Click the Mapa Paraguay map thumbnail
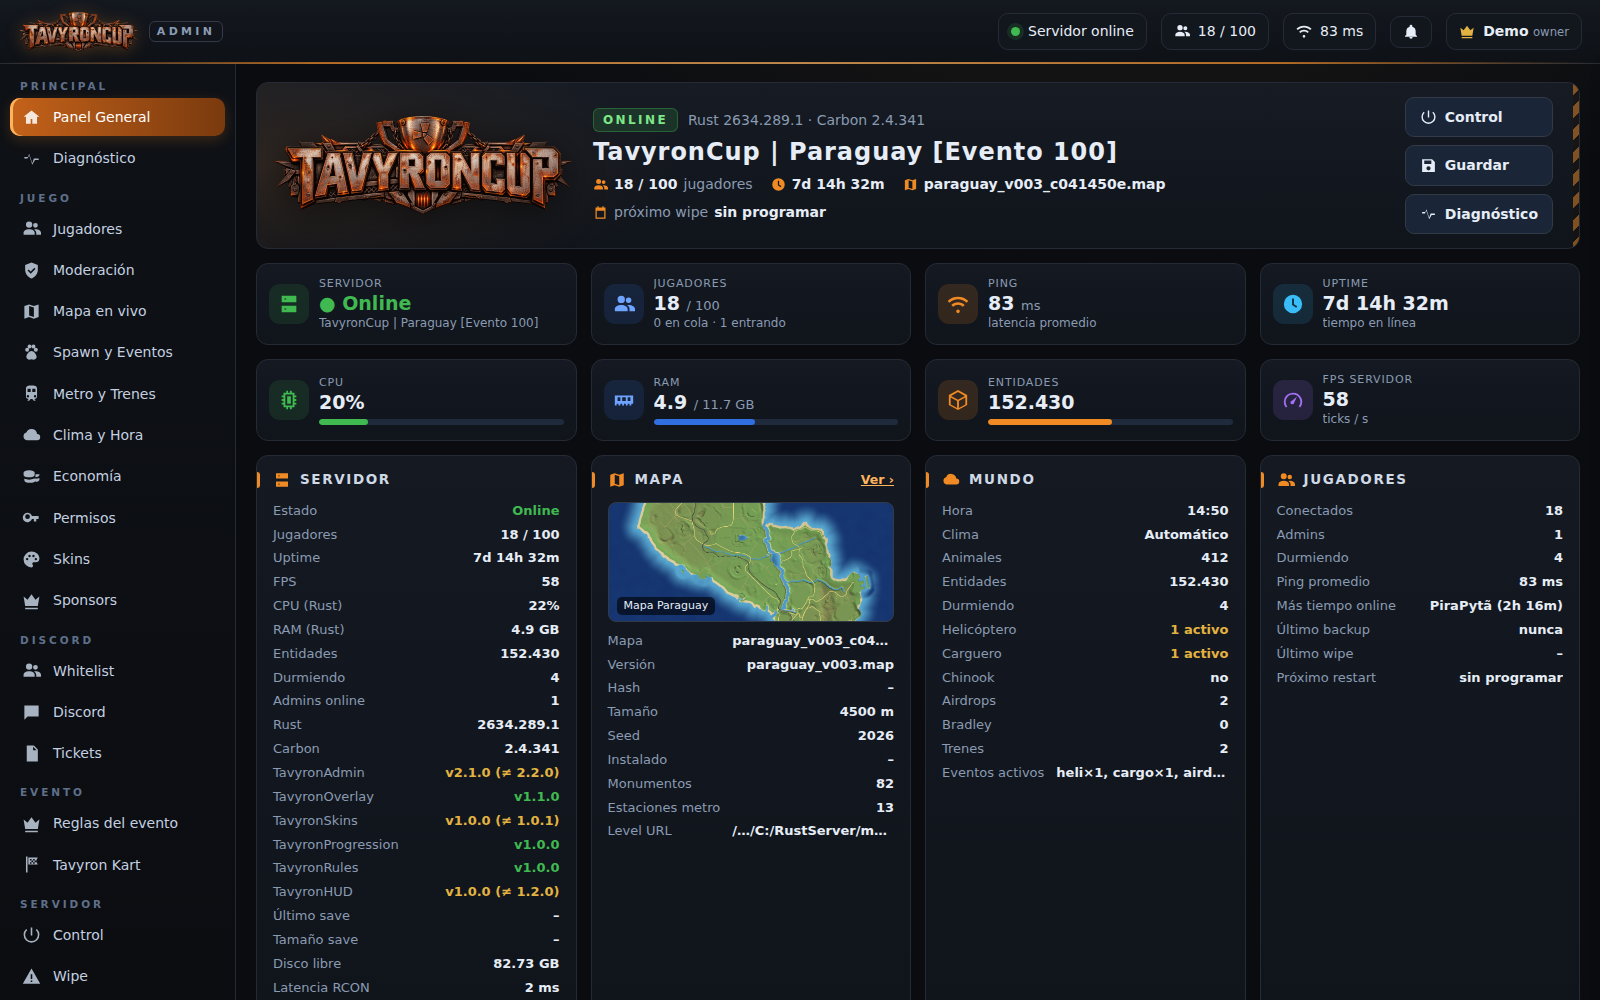This screenshot has width=1600, height=1000. pyautogui.click(x=750, y=561)
